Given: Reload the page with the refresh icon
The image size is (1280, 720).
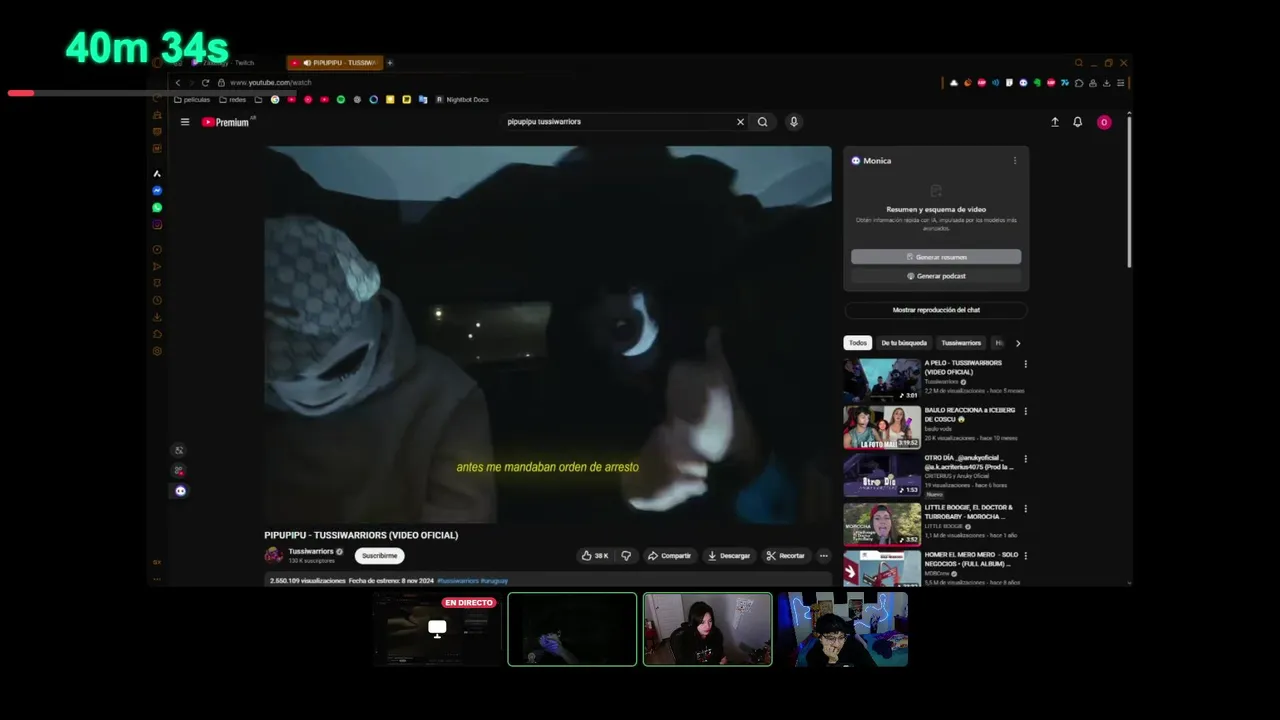Looking at the screenshot, I should (205, 83).
